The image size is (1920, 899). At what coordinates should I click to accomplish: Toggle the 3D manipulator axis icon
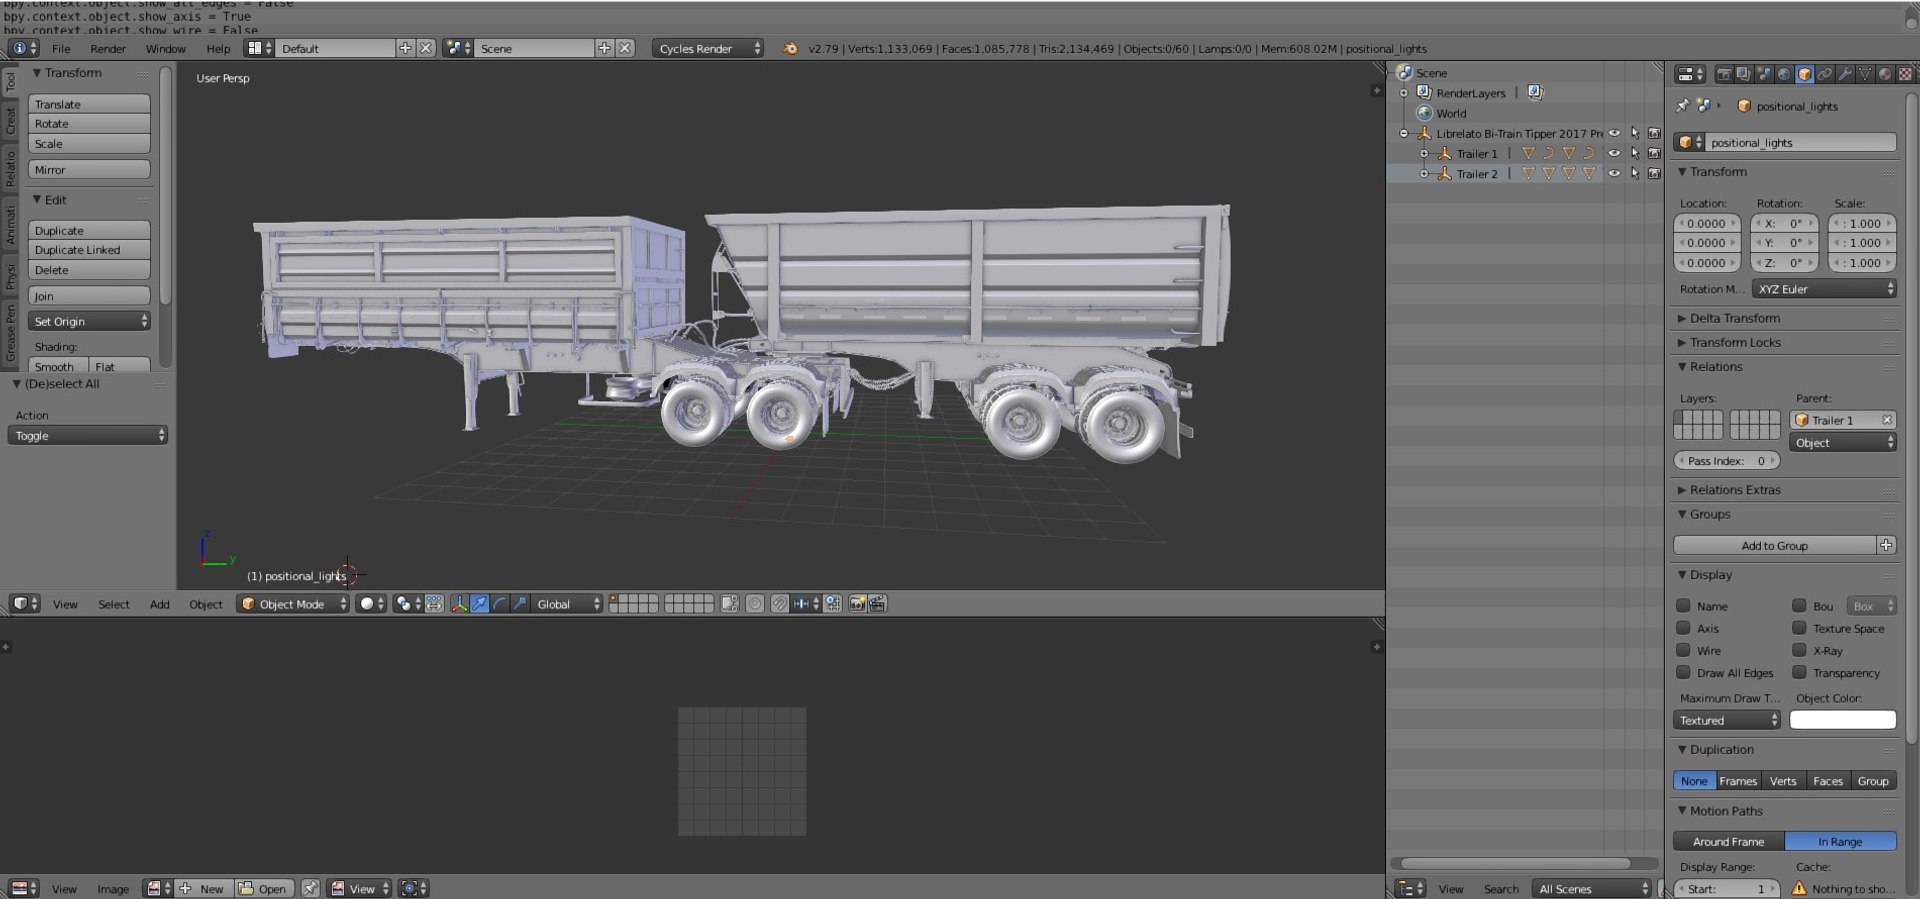(x=459, y=604)
